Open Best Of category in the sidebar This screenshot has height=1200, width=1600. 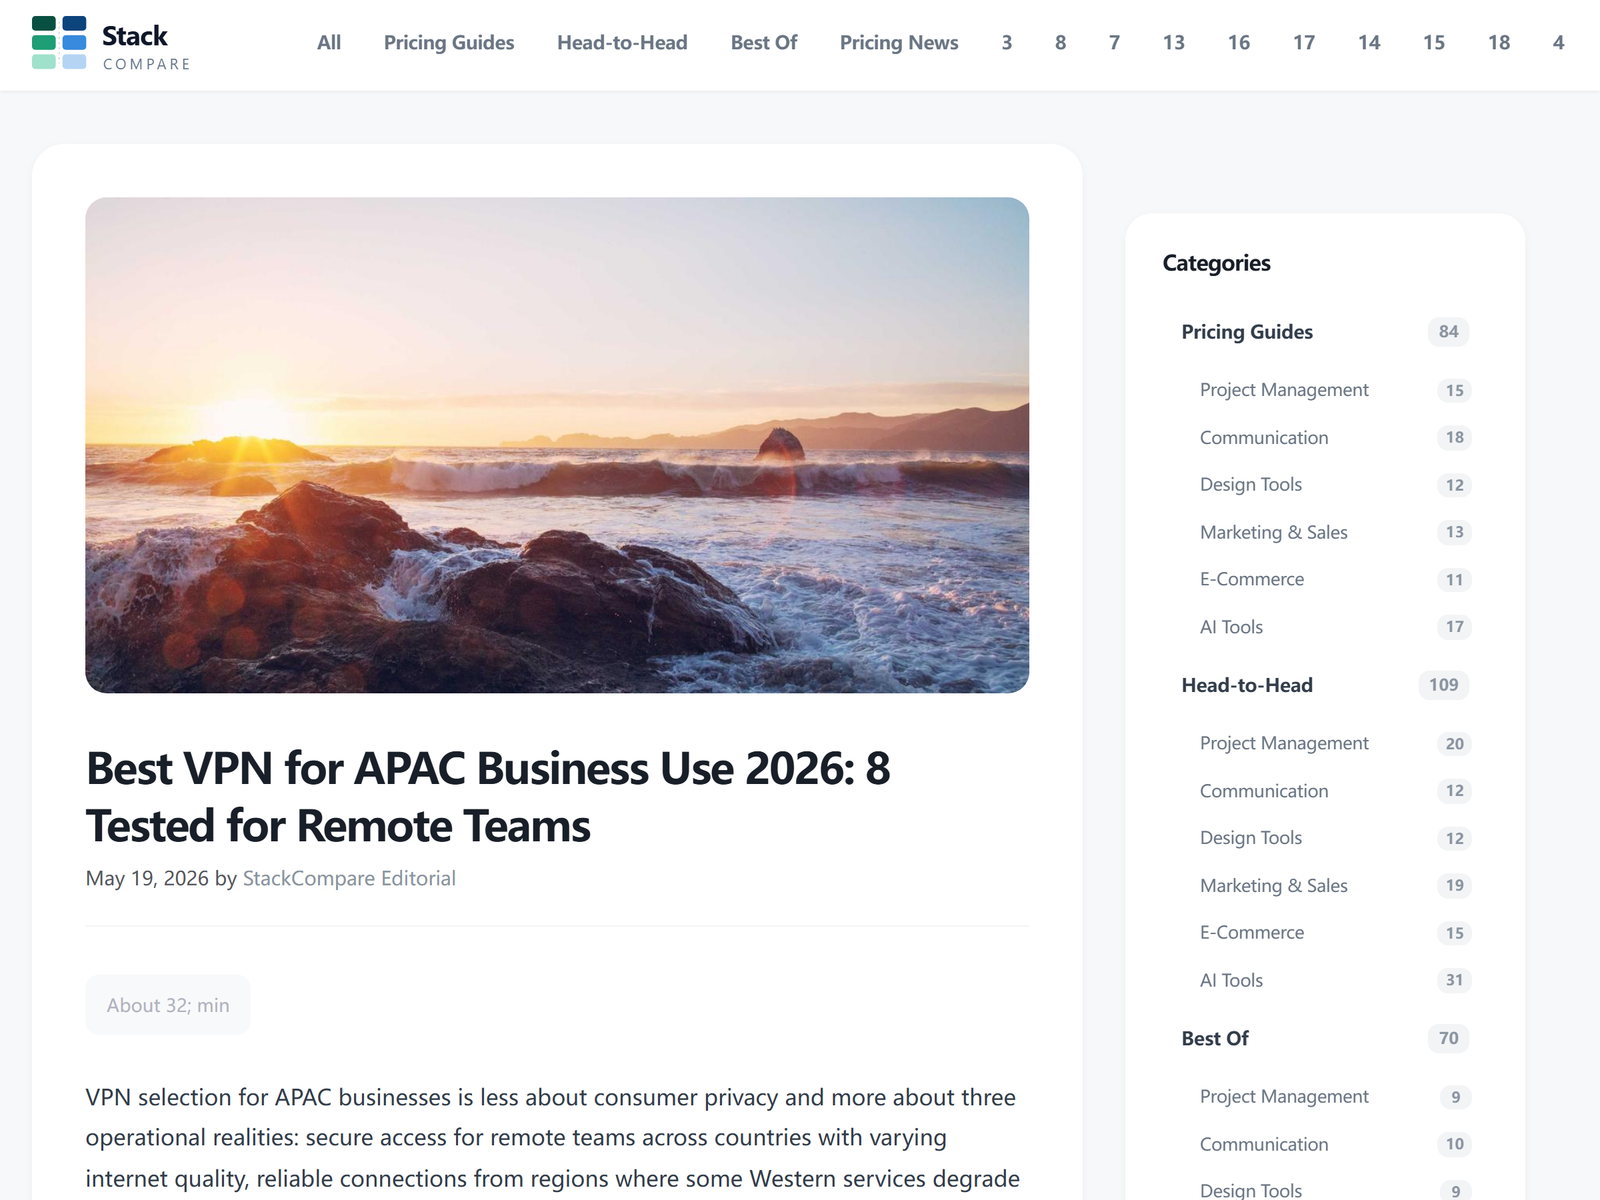[x=1215, y=1038]
